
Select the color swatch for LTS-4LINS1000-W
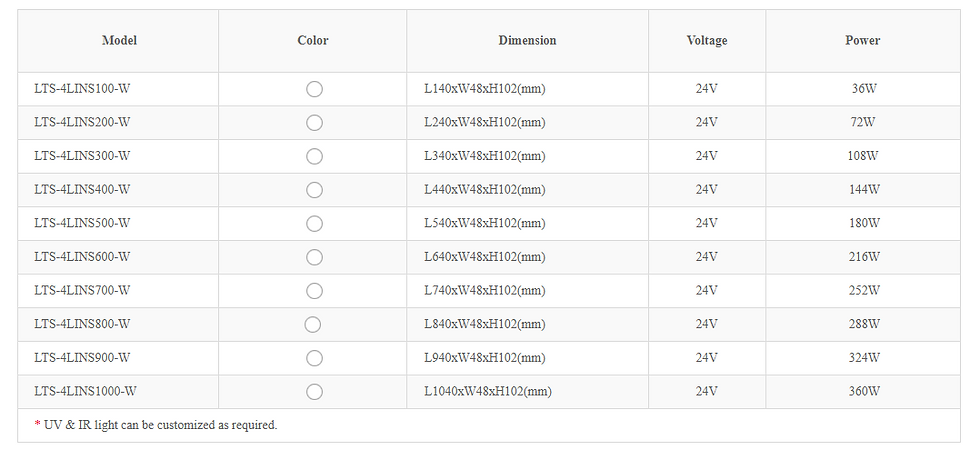coord(314,392)
